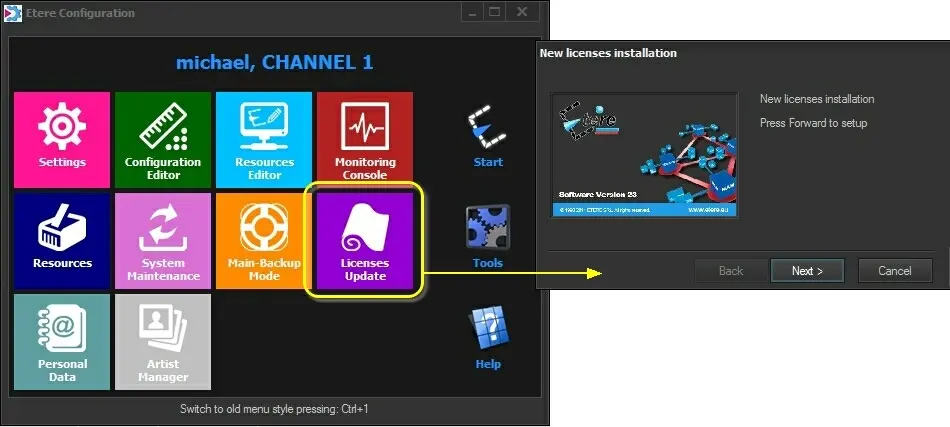Click the Etere logo in title bar
Screen dimensions: 950x427
pyautogui.click(x=14, y=13)
